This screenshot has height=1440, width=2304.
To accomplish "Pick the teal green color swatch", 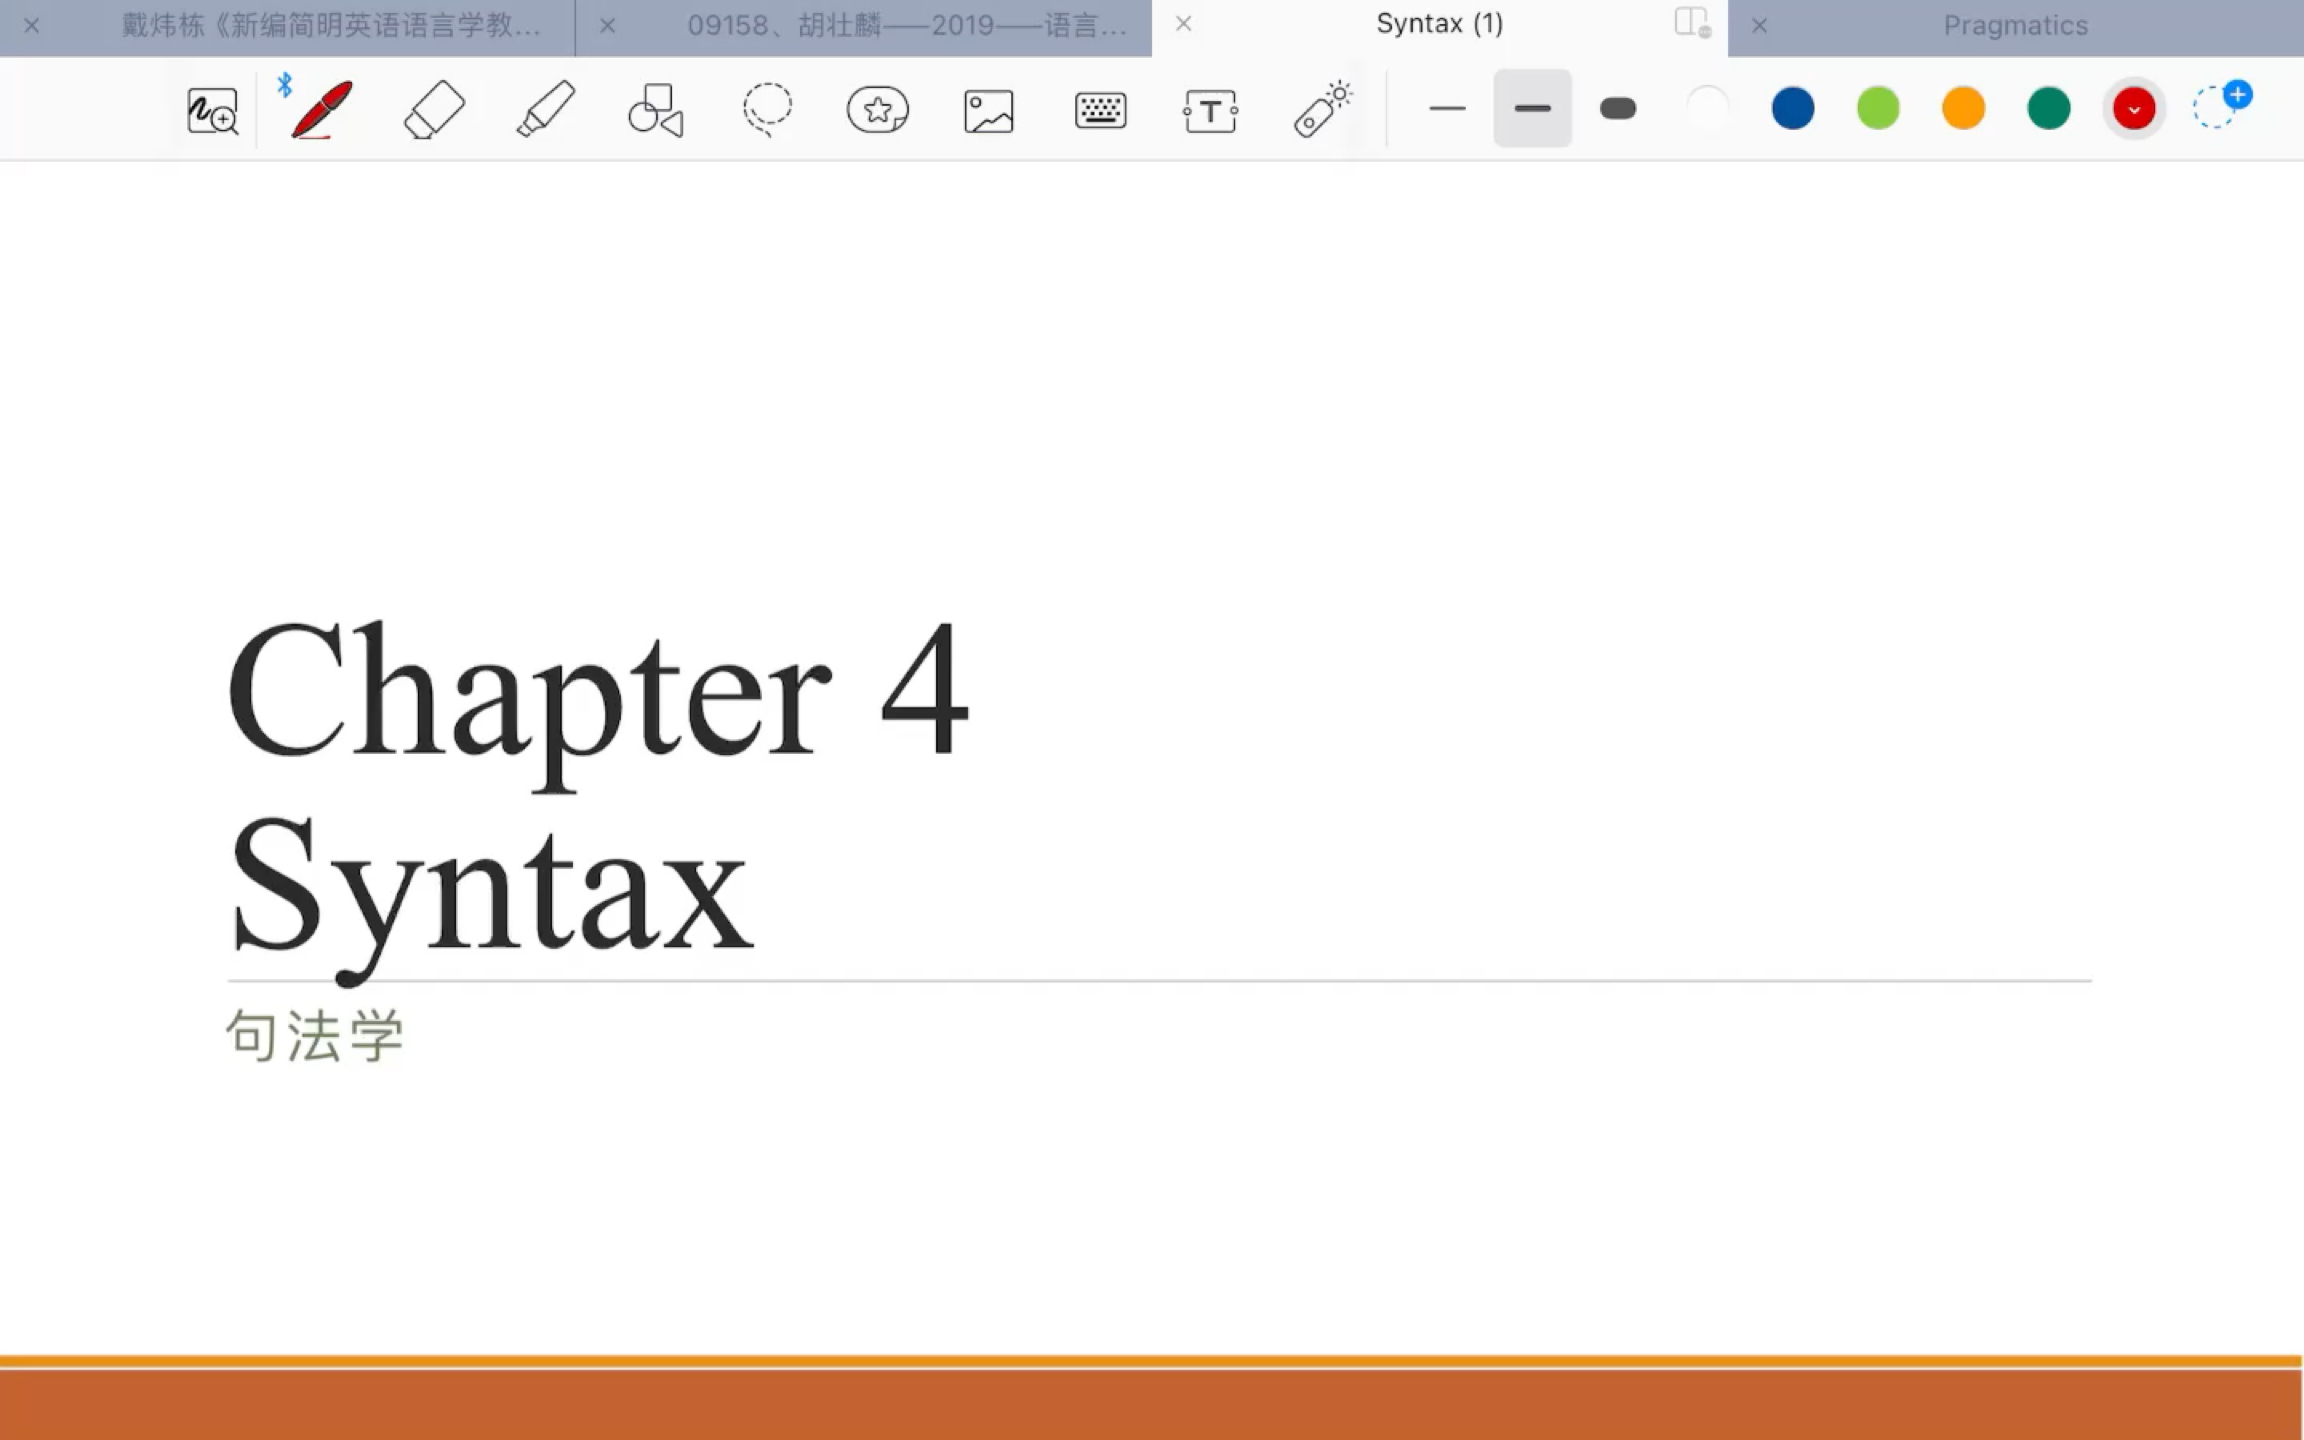I will point(2048,108).
